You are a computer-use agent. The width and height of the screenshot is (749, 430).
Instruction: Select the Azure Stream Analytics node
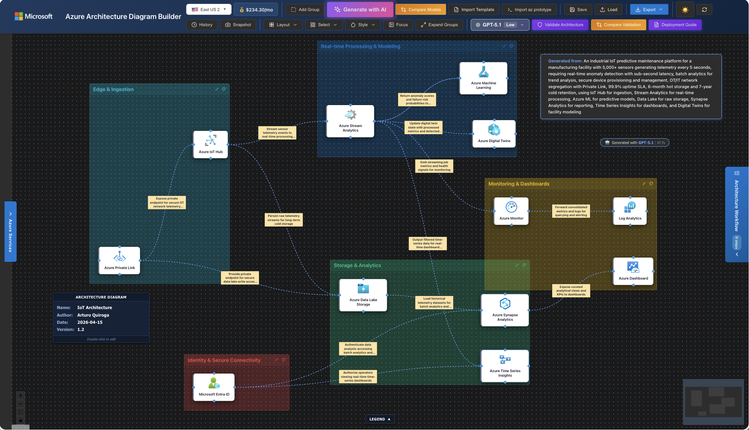click(x=350, y=121)
